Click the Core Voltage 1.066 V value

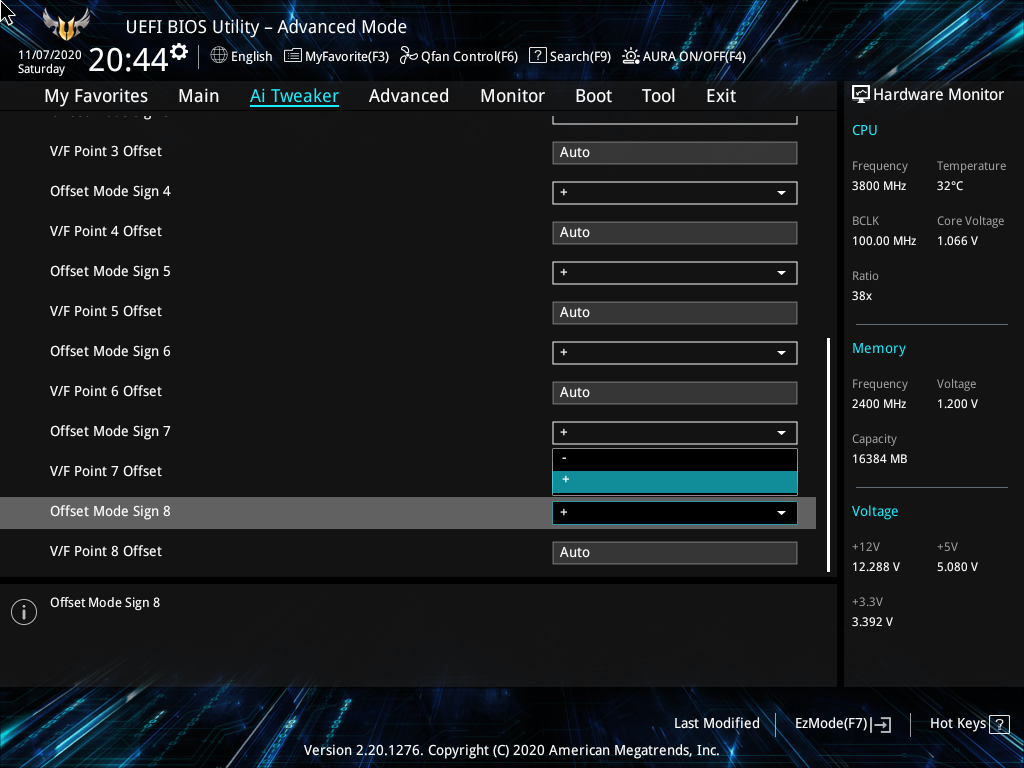(957, 241)
